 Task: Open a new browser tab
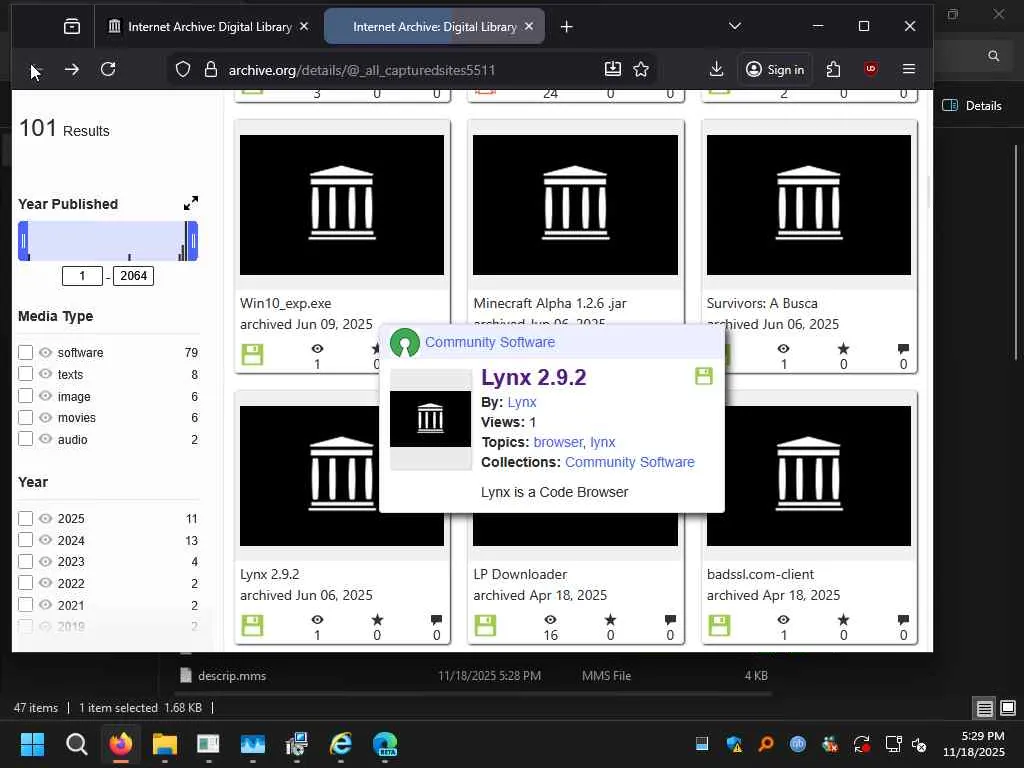point(567,27)
